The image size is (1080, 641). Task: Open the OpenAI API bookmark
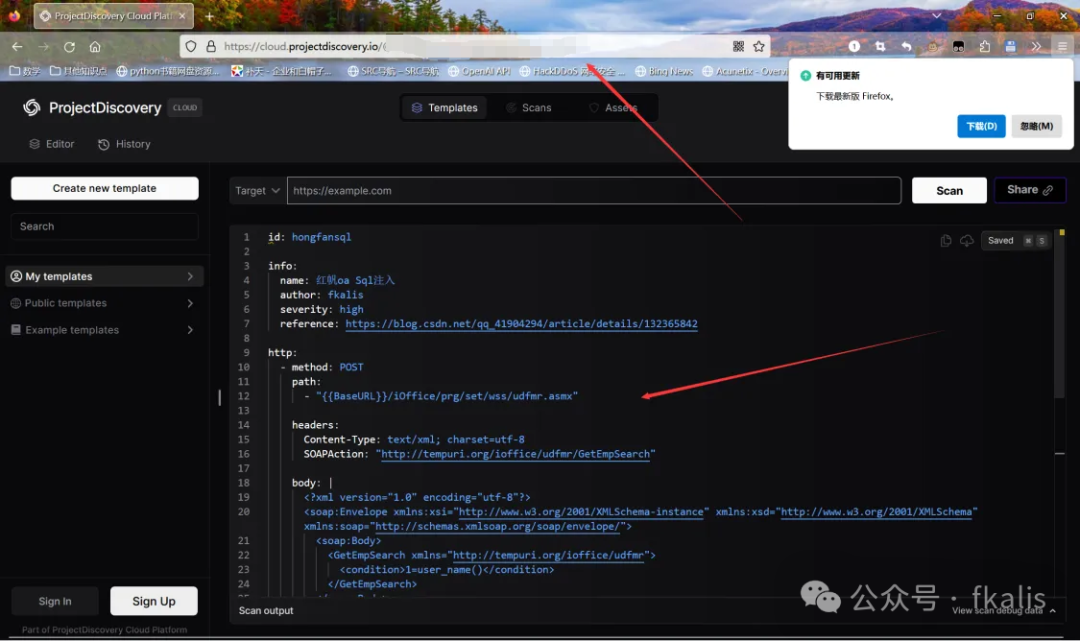[479, 71]
